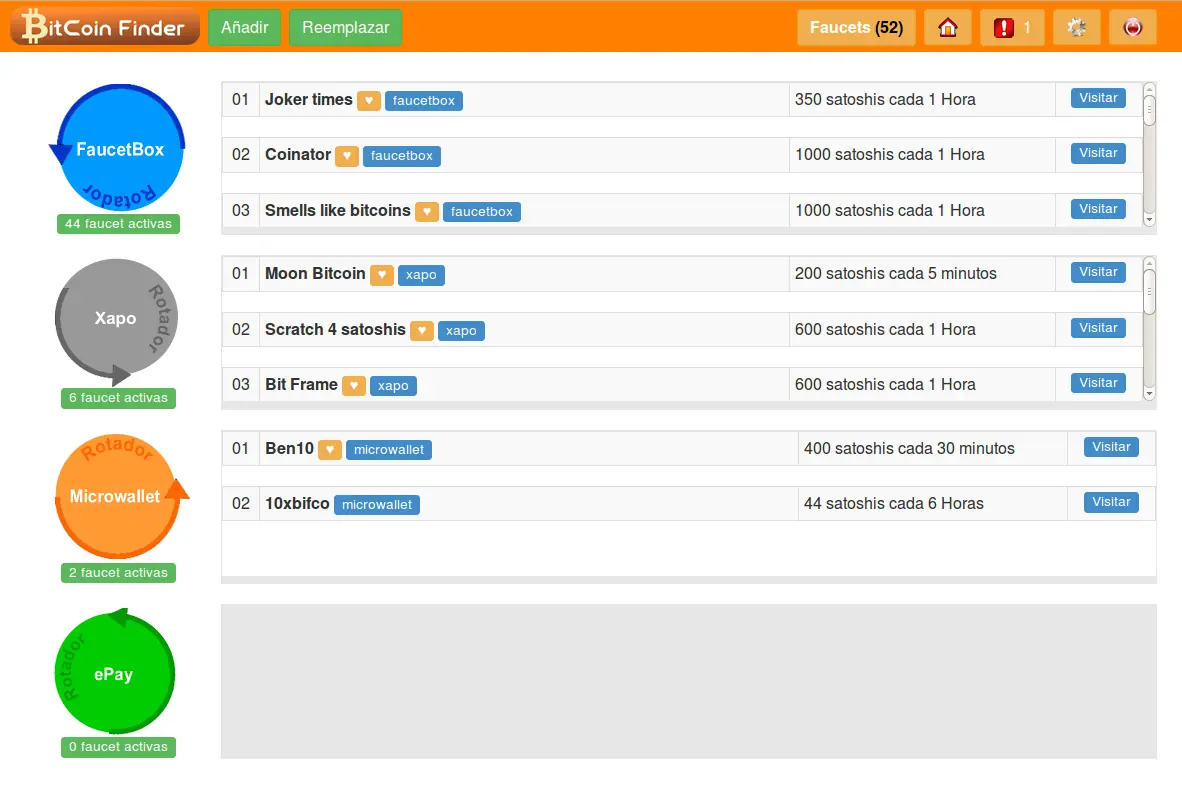Visit the Joker times faucet
The height and width of the screenshot is (788, 1182).
(1098, 98)
